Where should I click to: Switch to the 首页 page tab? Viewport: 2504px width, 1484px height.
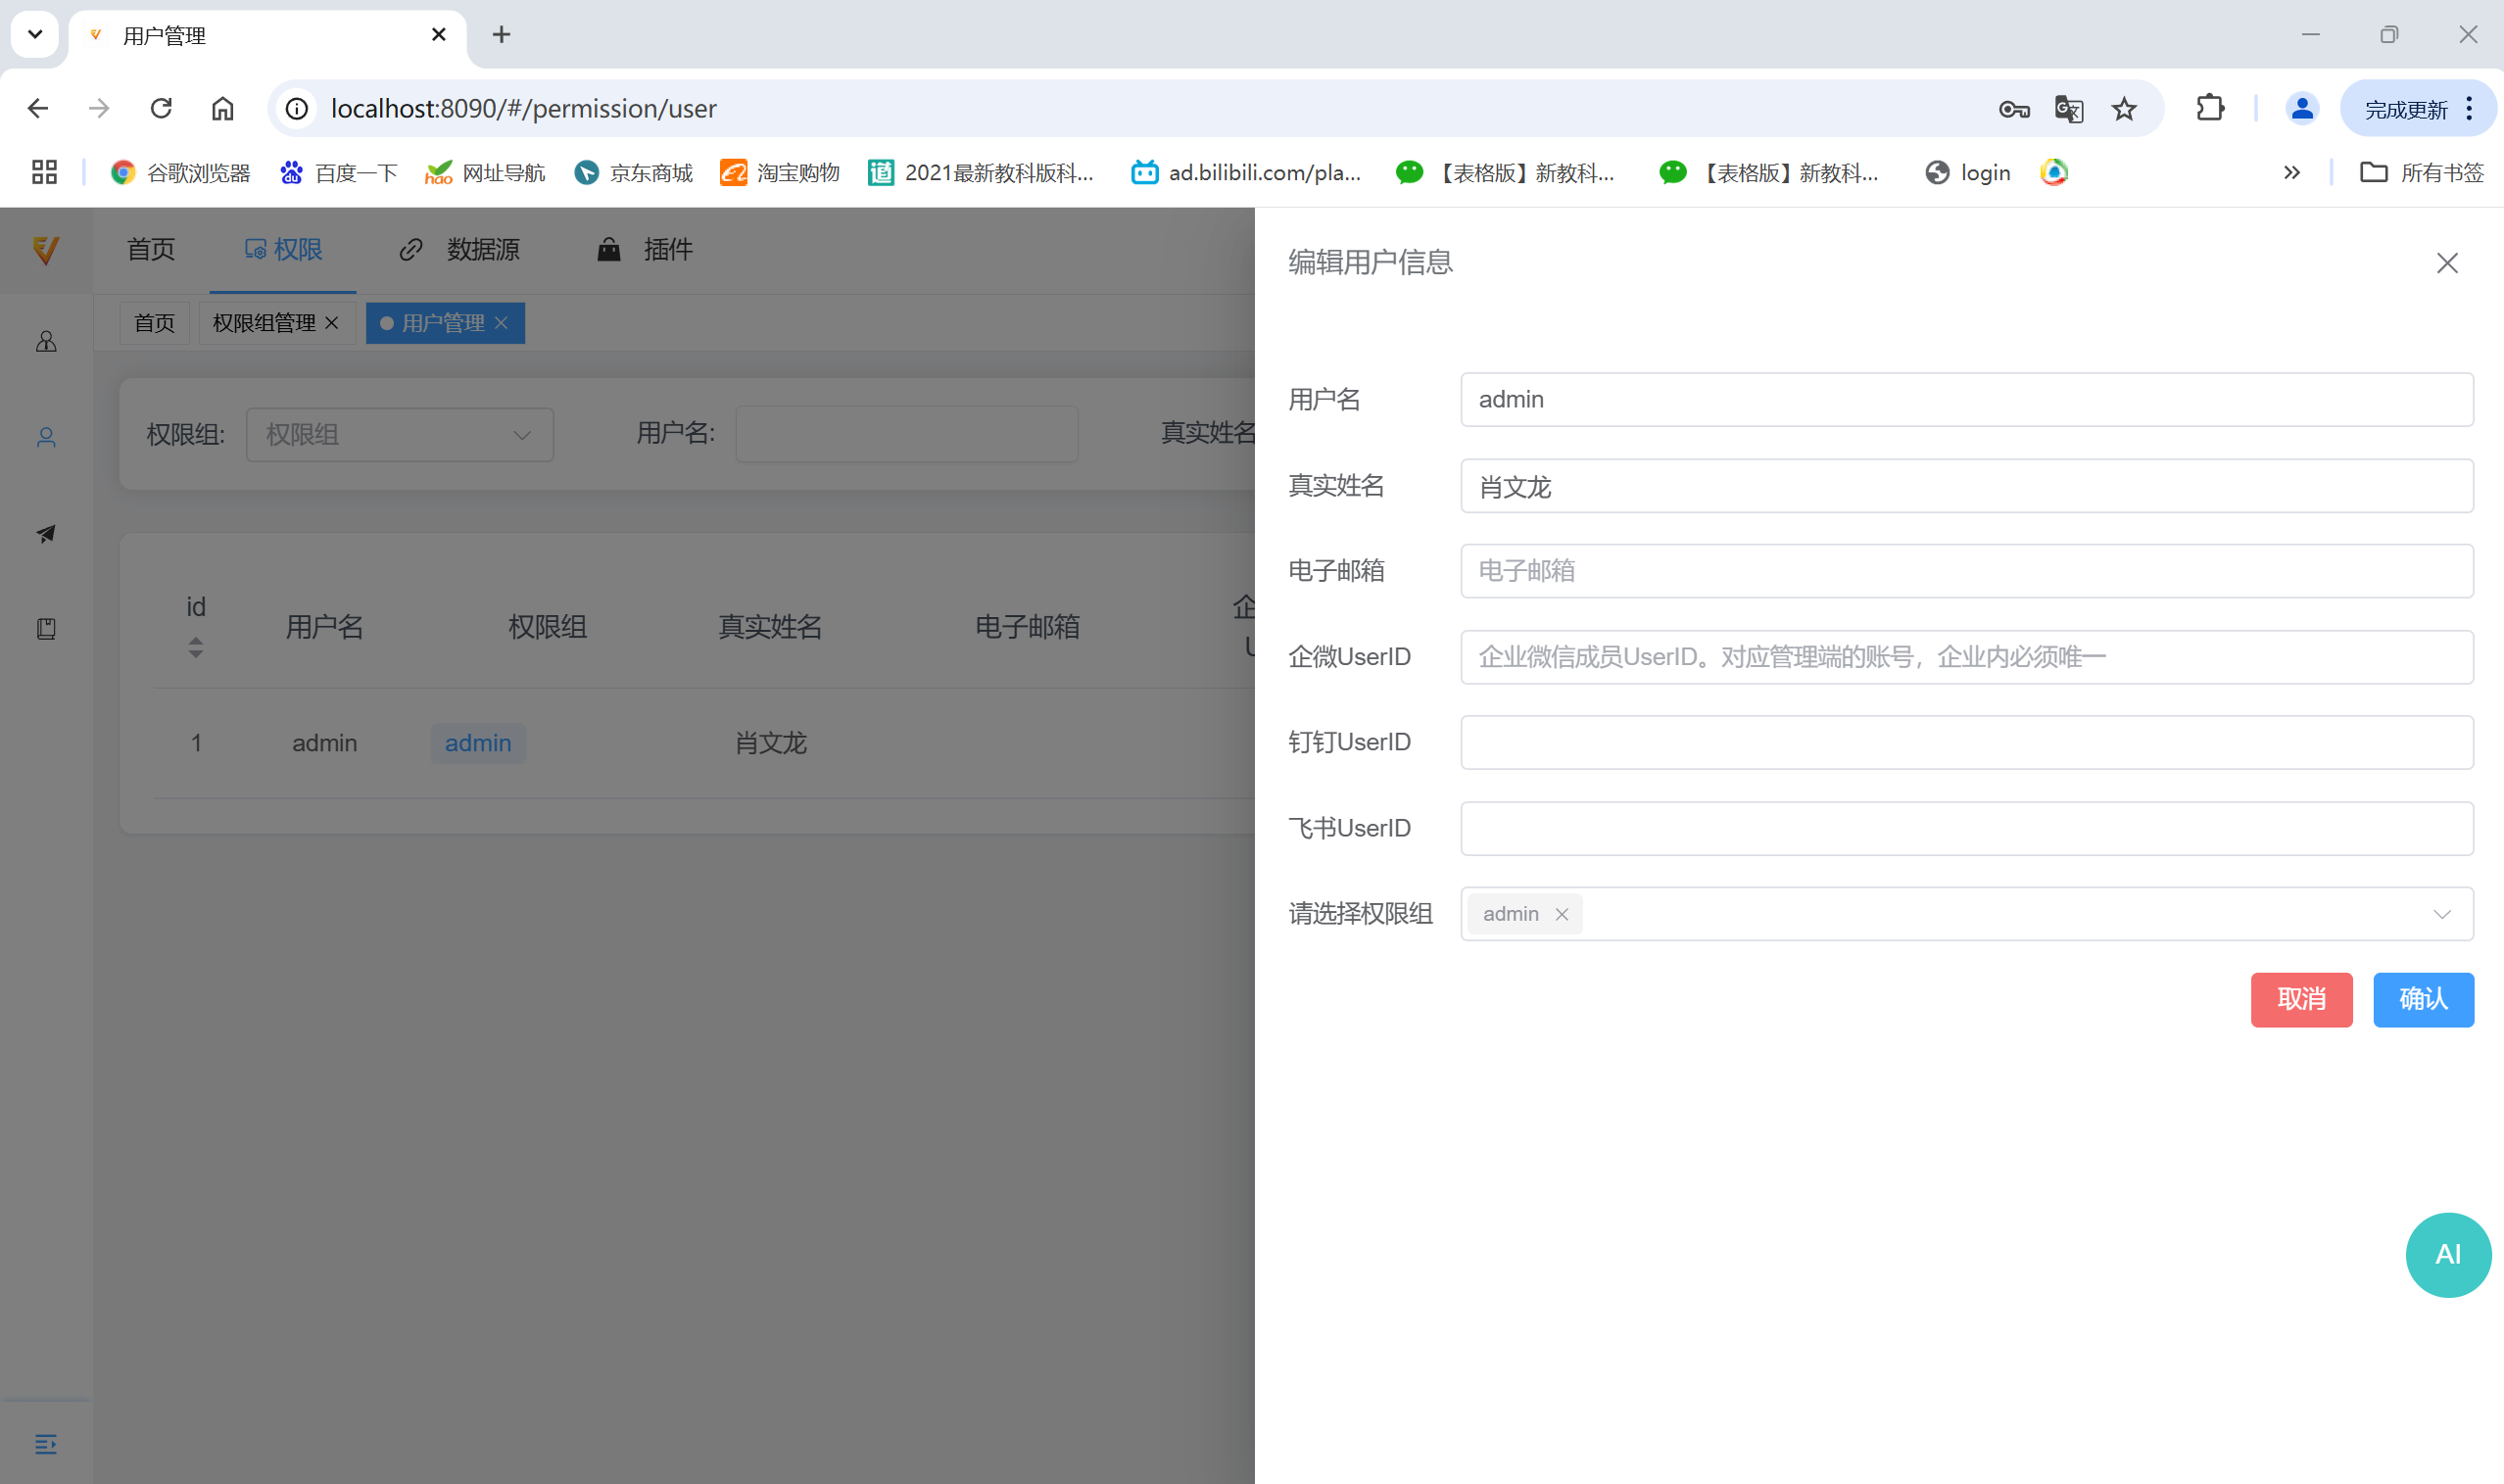(154, 323)
